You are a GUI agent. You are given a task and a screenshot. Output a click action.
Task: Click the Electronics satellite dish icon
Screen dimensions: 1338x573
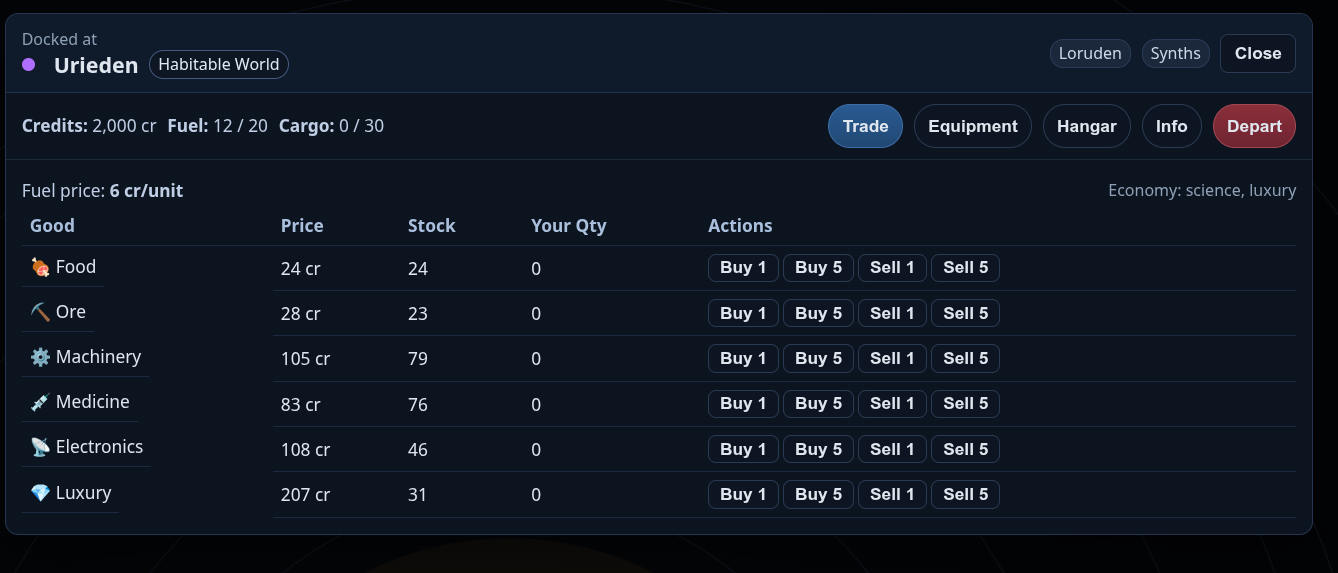click(x=40, y=447)
